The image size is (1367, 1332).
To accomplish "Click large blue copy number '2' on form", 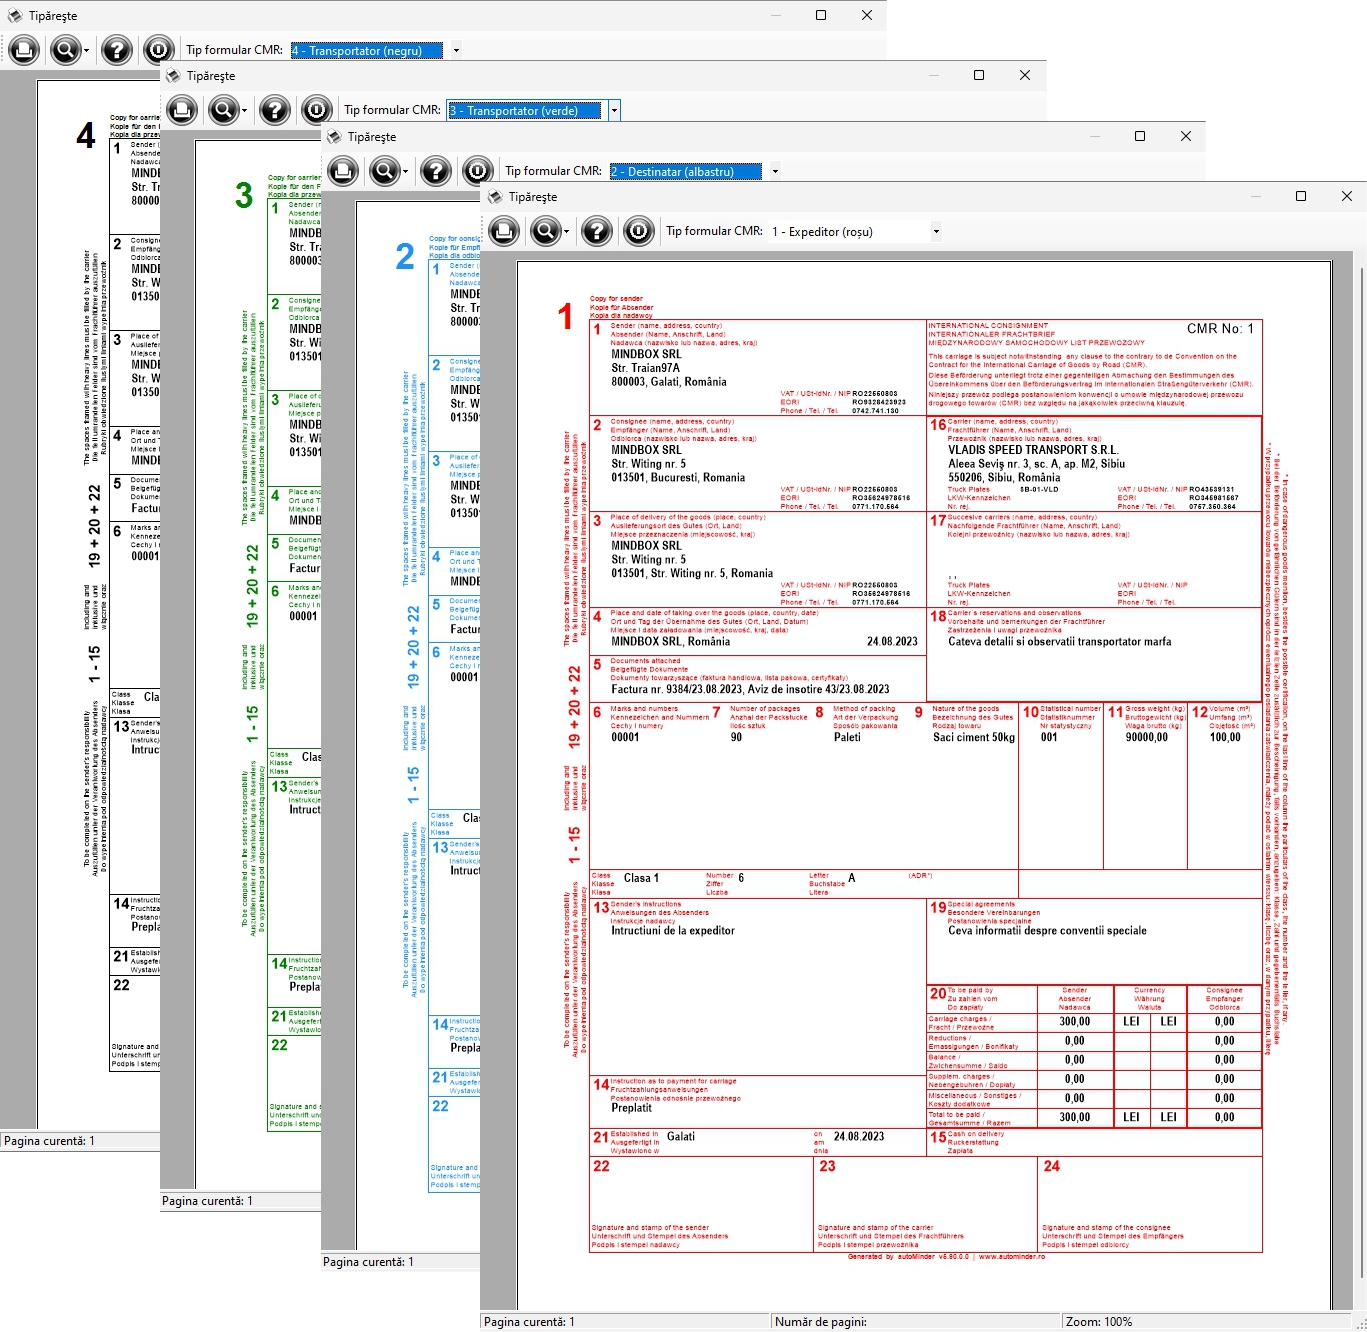I will point(405,257).
